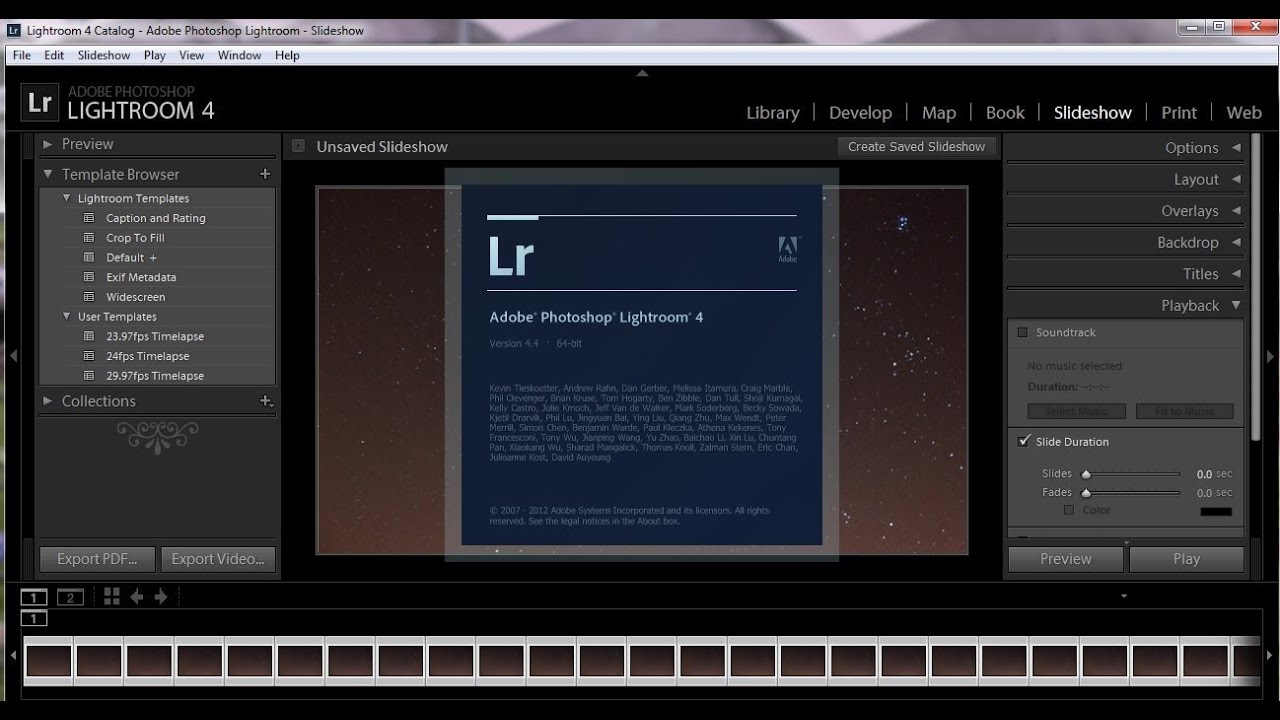Screen dimensions: 1280x720
Task: Open the Window menu
Action: click(240, 55)
